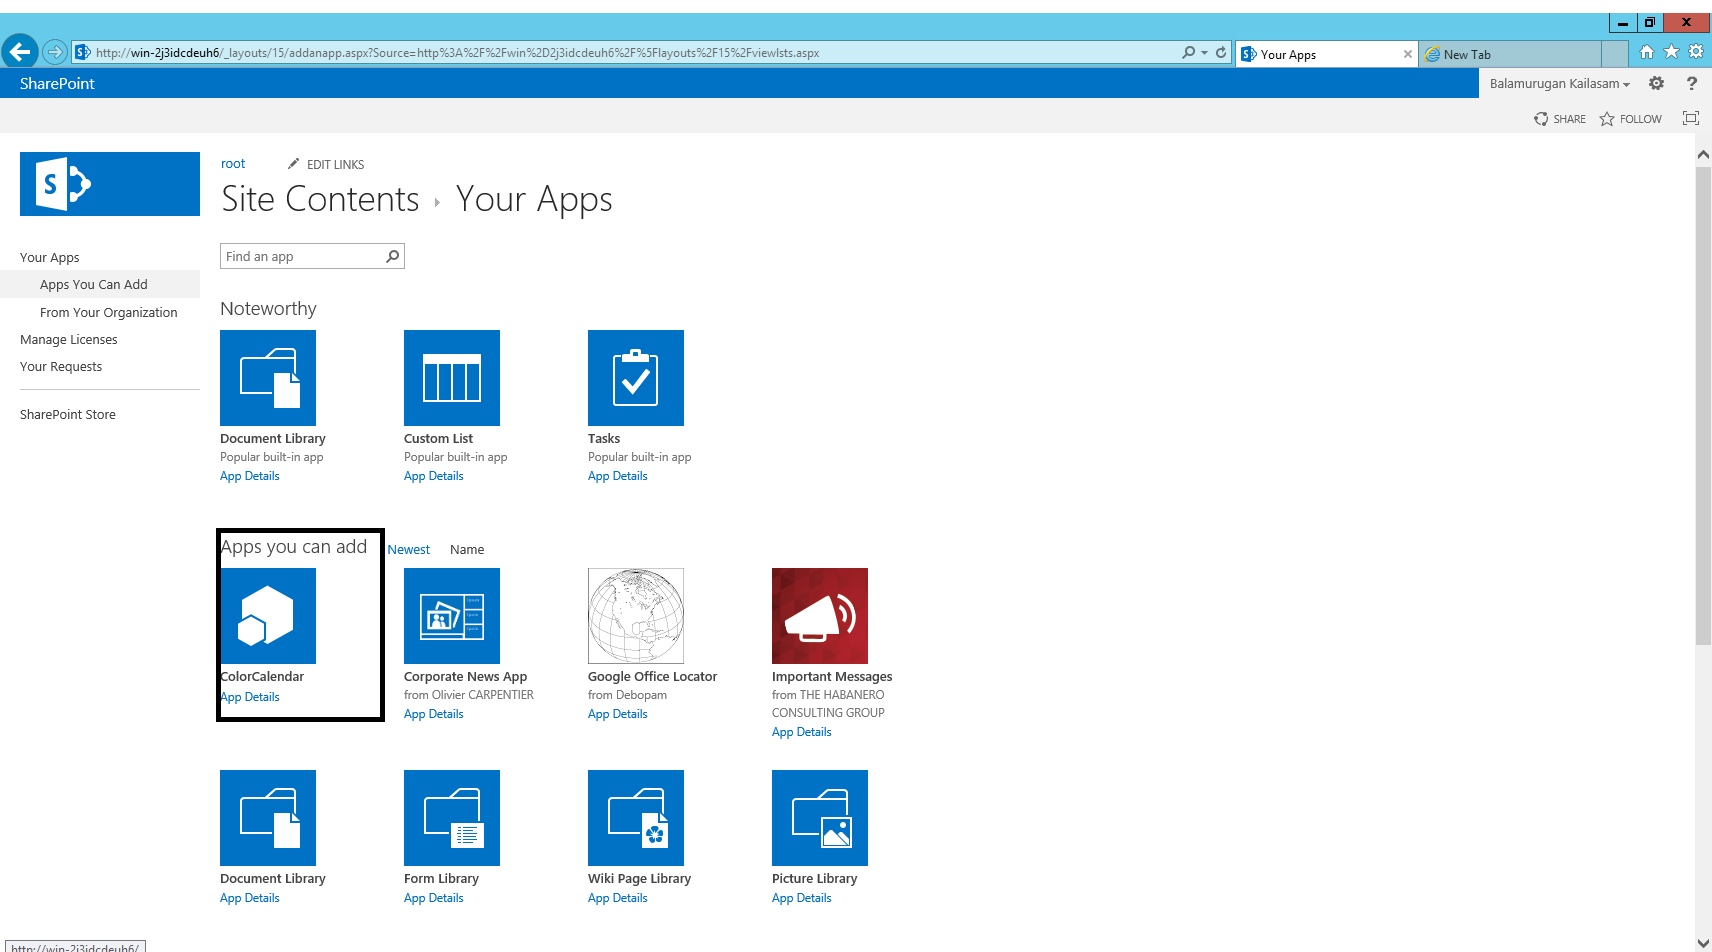Viewport: 1712px width, 952px height.
Task: Click the root breadcrumb link
Action: pyautogui.click(x=233, y=164)
